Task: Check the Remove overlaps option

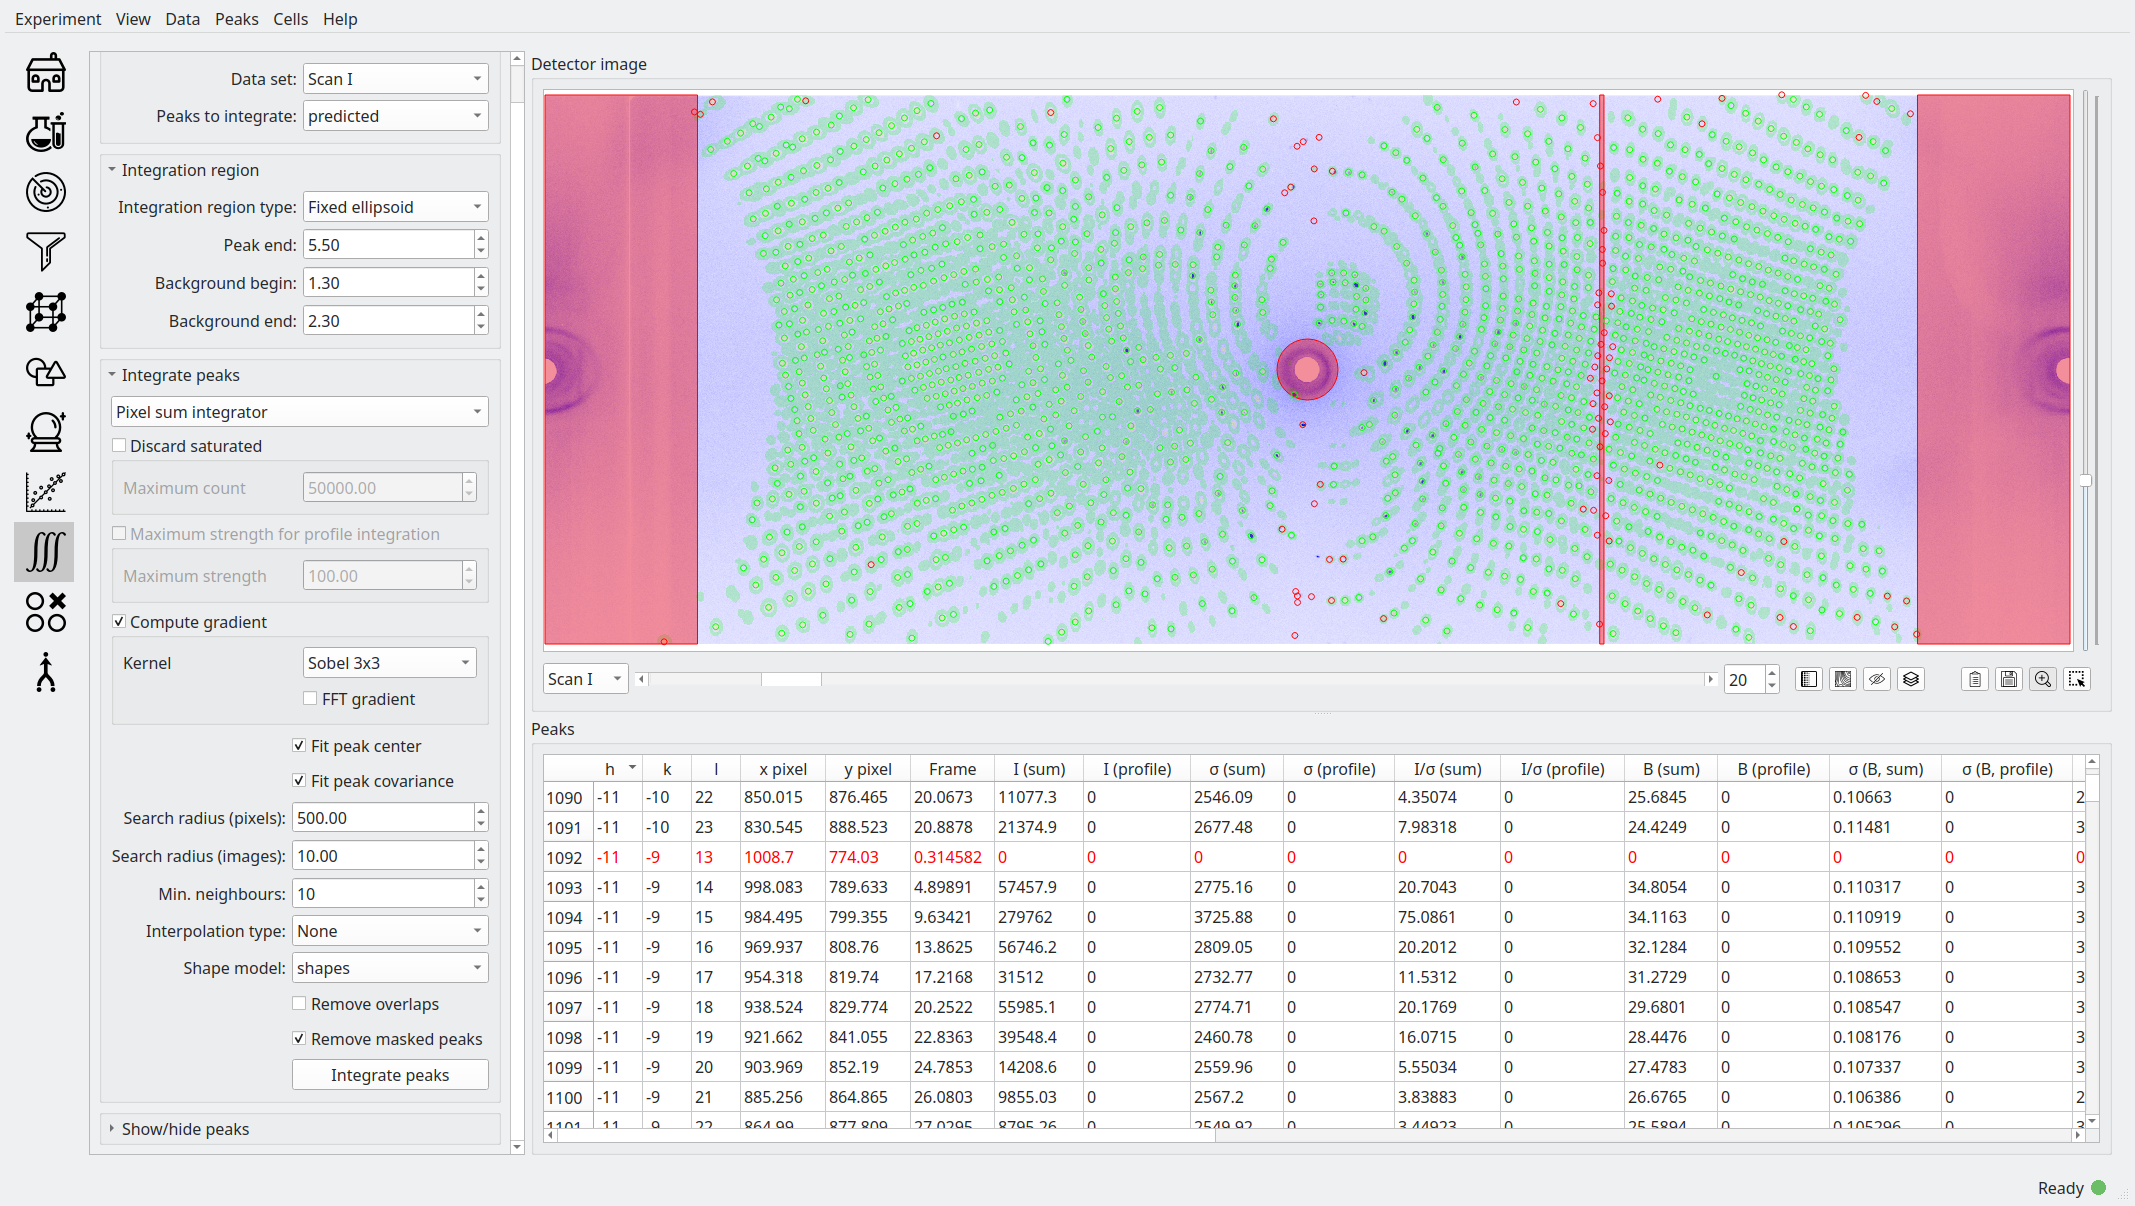Action: tap(299, 1004)
